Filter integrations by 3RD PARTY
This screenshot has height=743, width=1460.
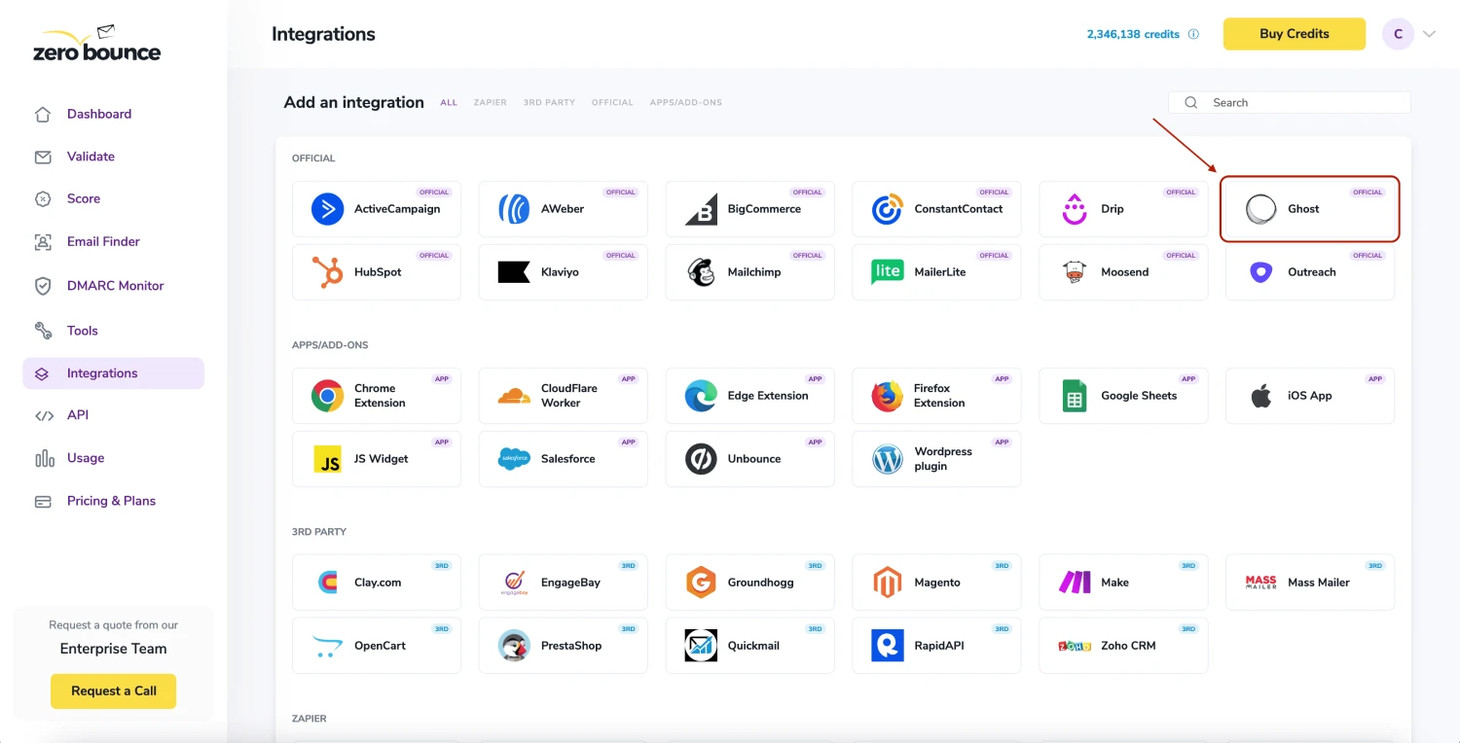548,102
